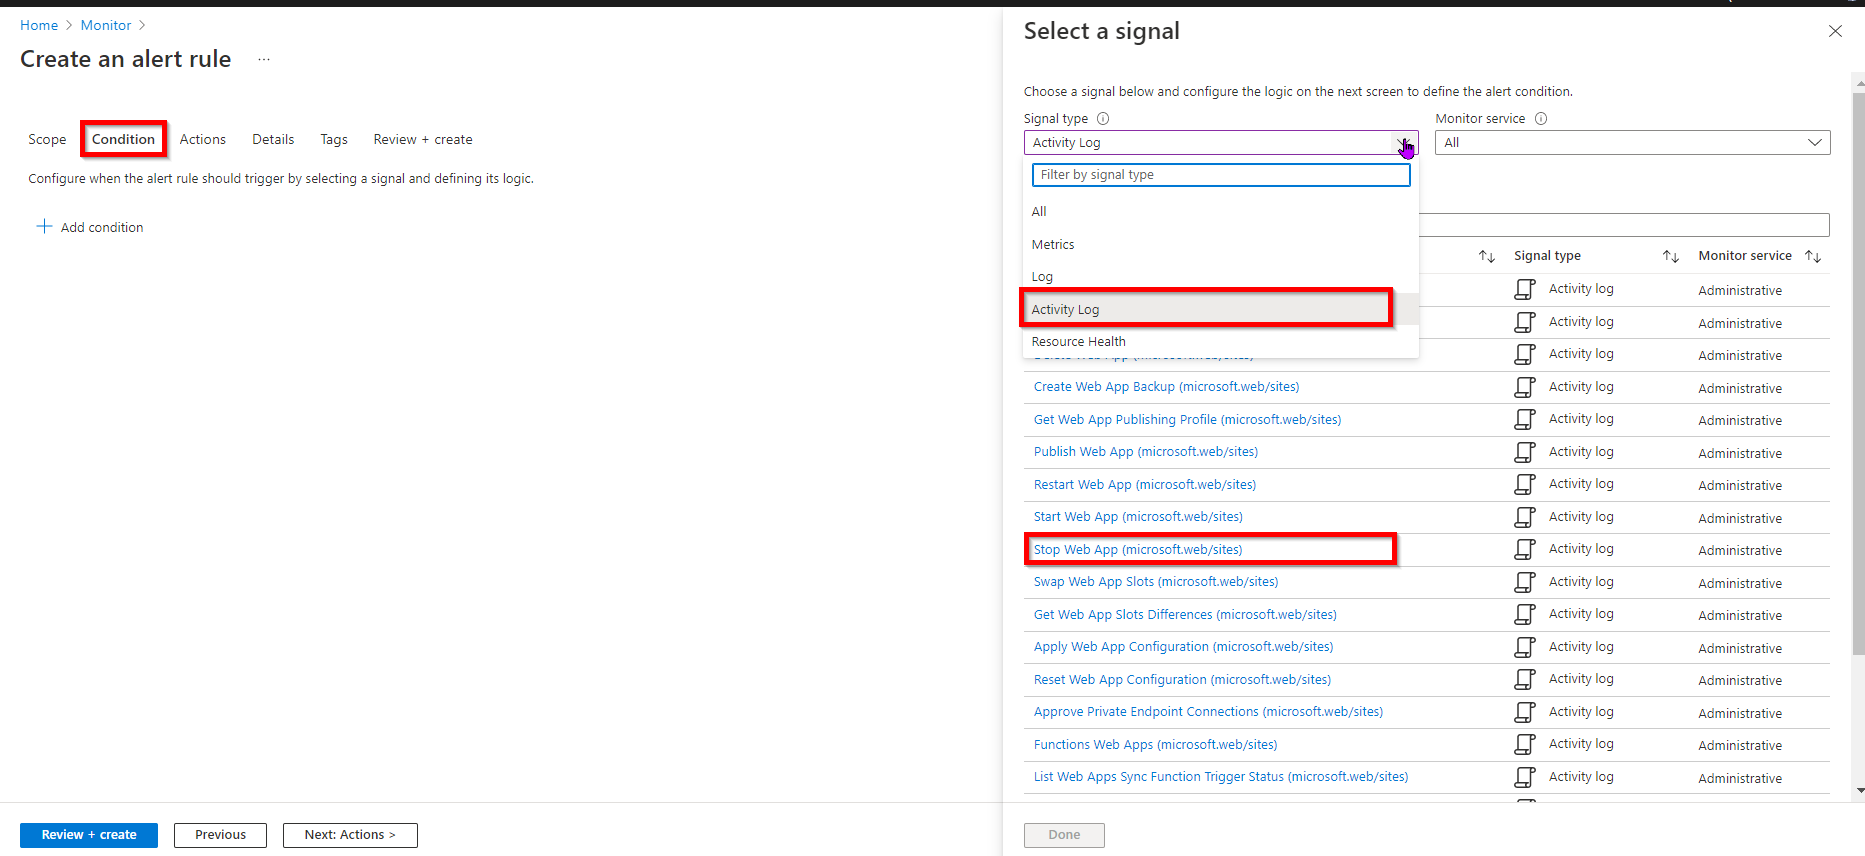Click the signal panel vertical scrollbar
1865x856 pixels.
(x=1859, y=375)
